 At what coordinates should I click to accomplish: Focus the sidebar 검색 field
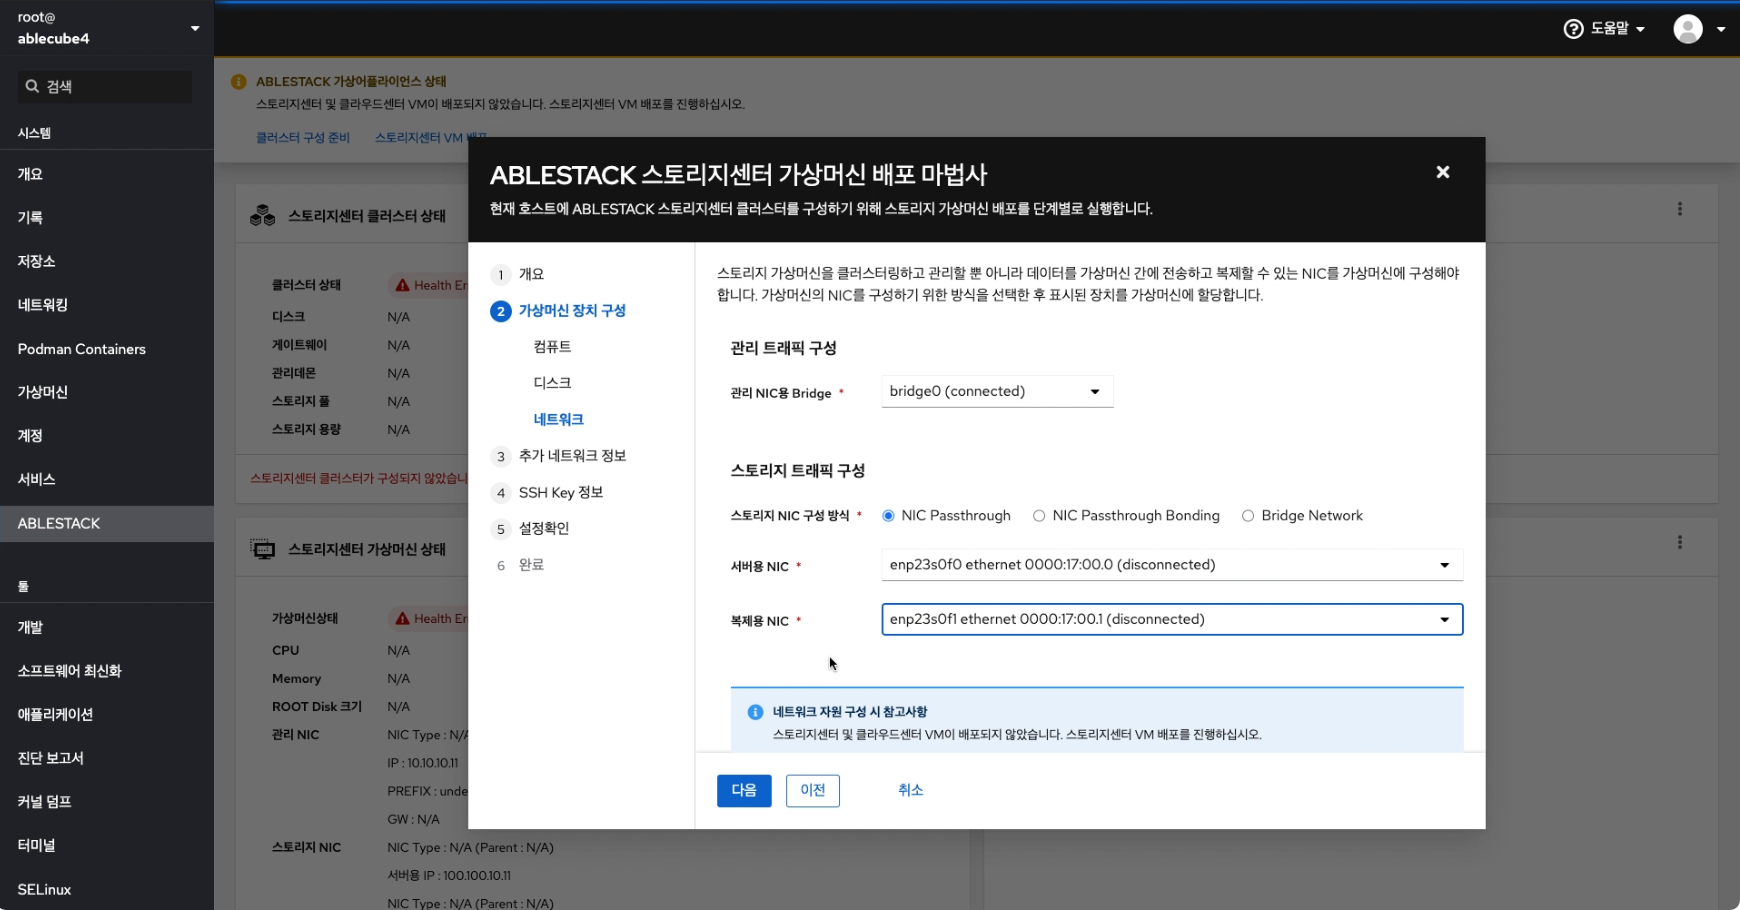click(105, 86)
